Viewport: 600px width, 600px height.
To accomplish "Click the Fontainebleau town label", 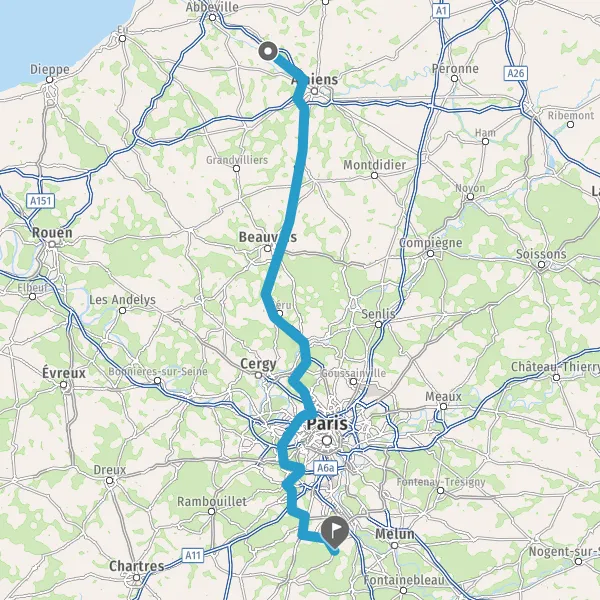I will coord(404,580).
